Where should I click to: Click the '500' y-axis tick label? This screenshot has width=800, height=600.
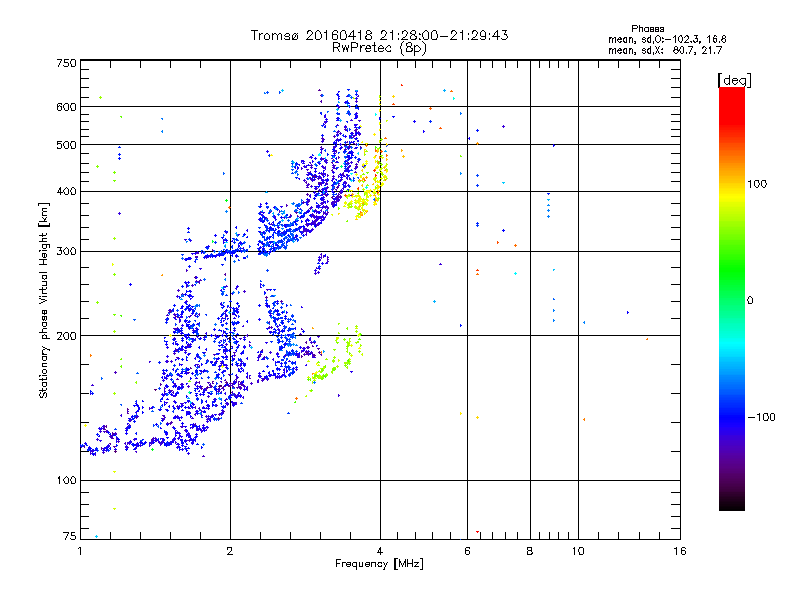click(66, 145)
